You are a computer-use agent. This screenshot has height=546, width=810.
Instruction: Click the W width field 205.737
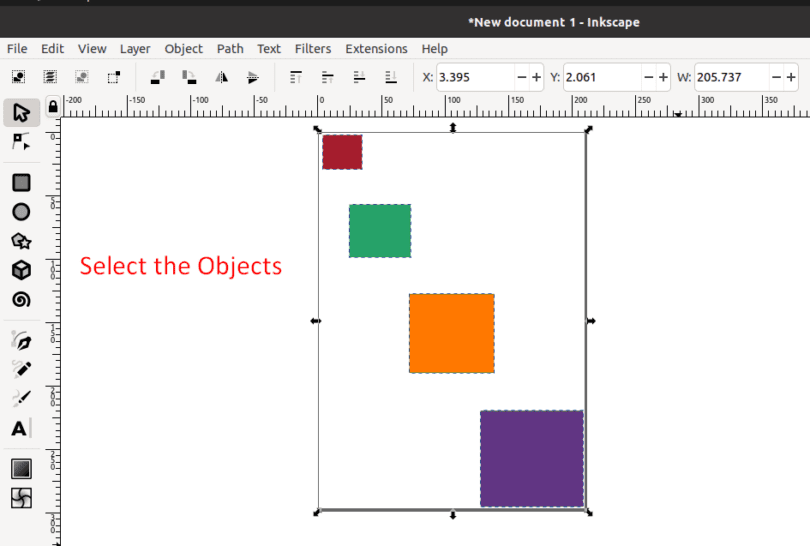click(x=731, y=77)
